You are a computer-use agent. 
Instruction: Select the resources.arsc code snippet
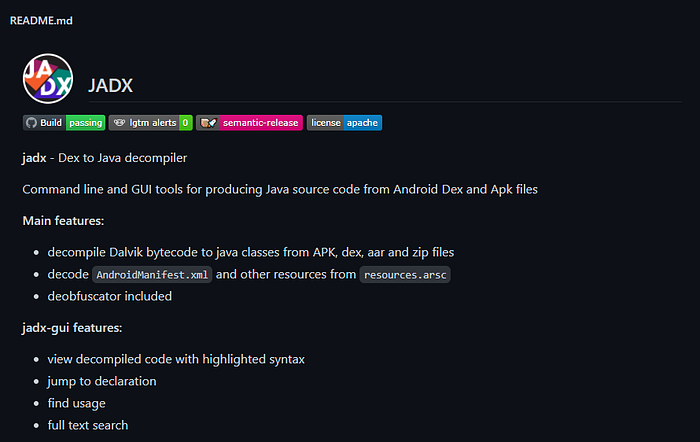click(x=405, y=275)
